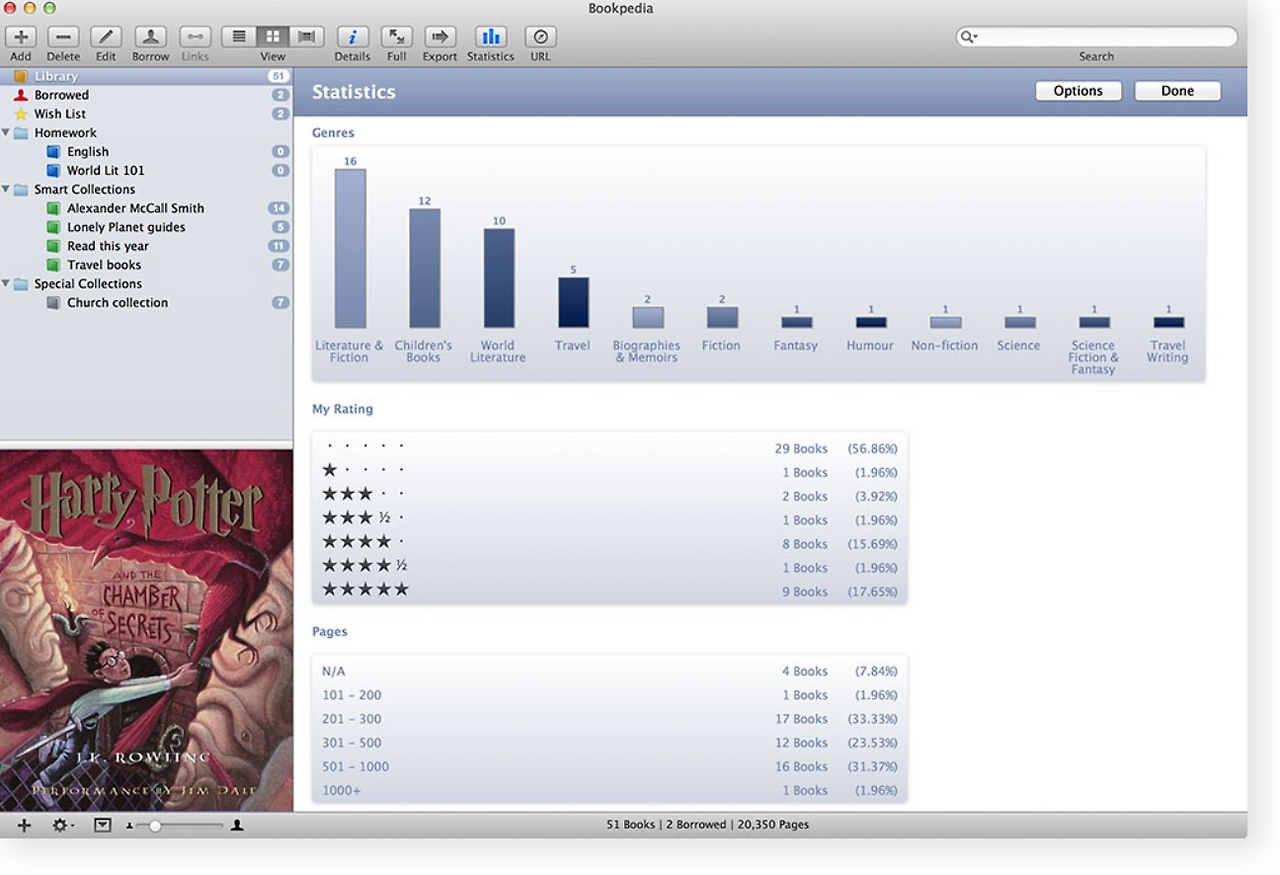Click the '1000+' pages row
1280x875 pixels.
point(610,790)
